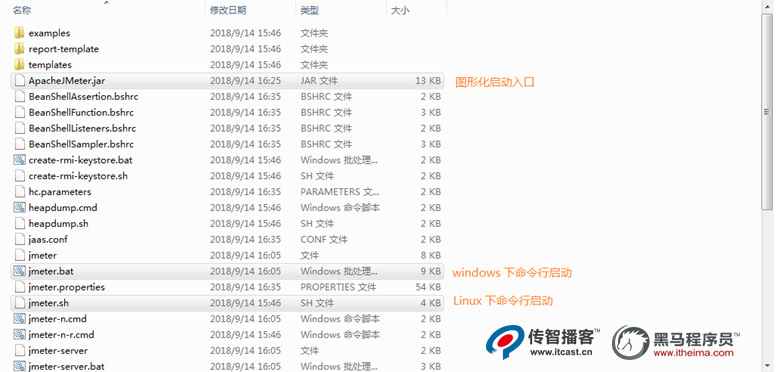Select the examples folder icon

(x=19, y=33)
